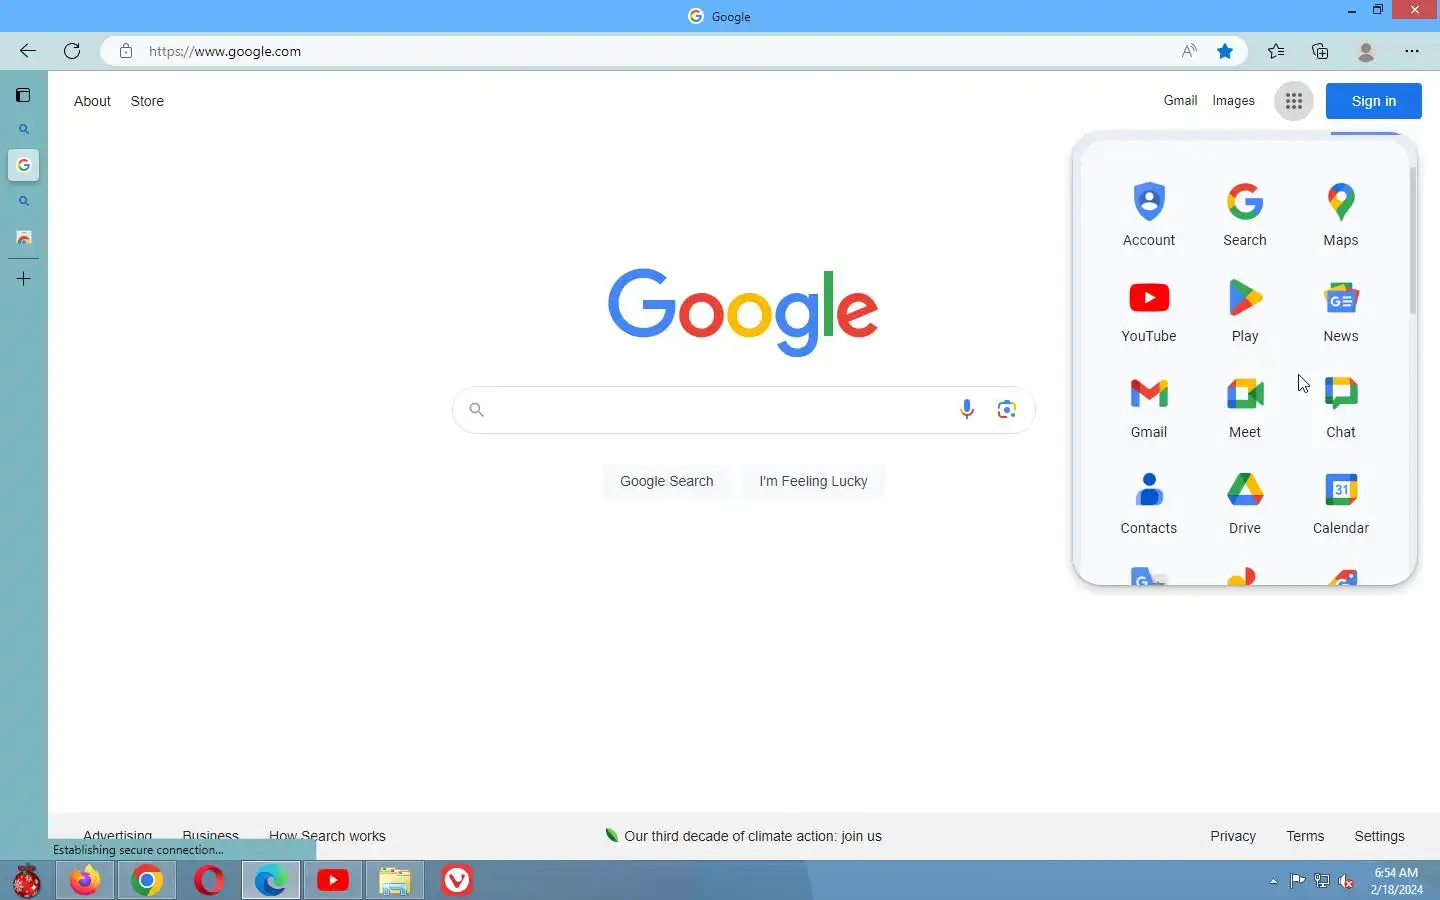
Task: Open the Terms footer link
Action: point(1305,836)
